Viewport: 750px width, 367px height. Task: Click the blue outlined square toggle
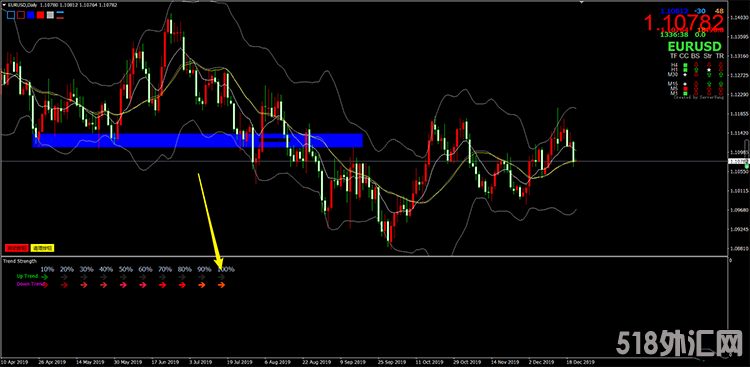(11, 15)
